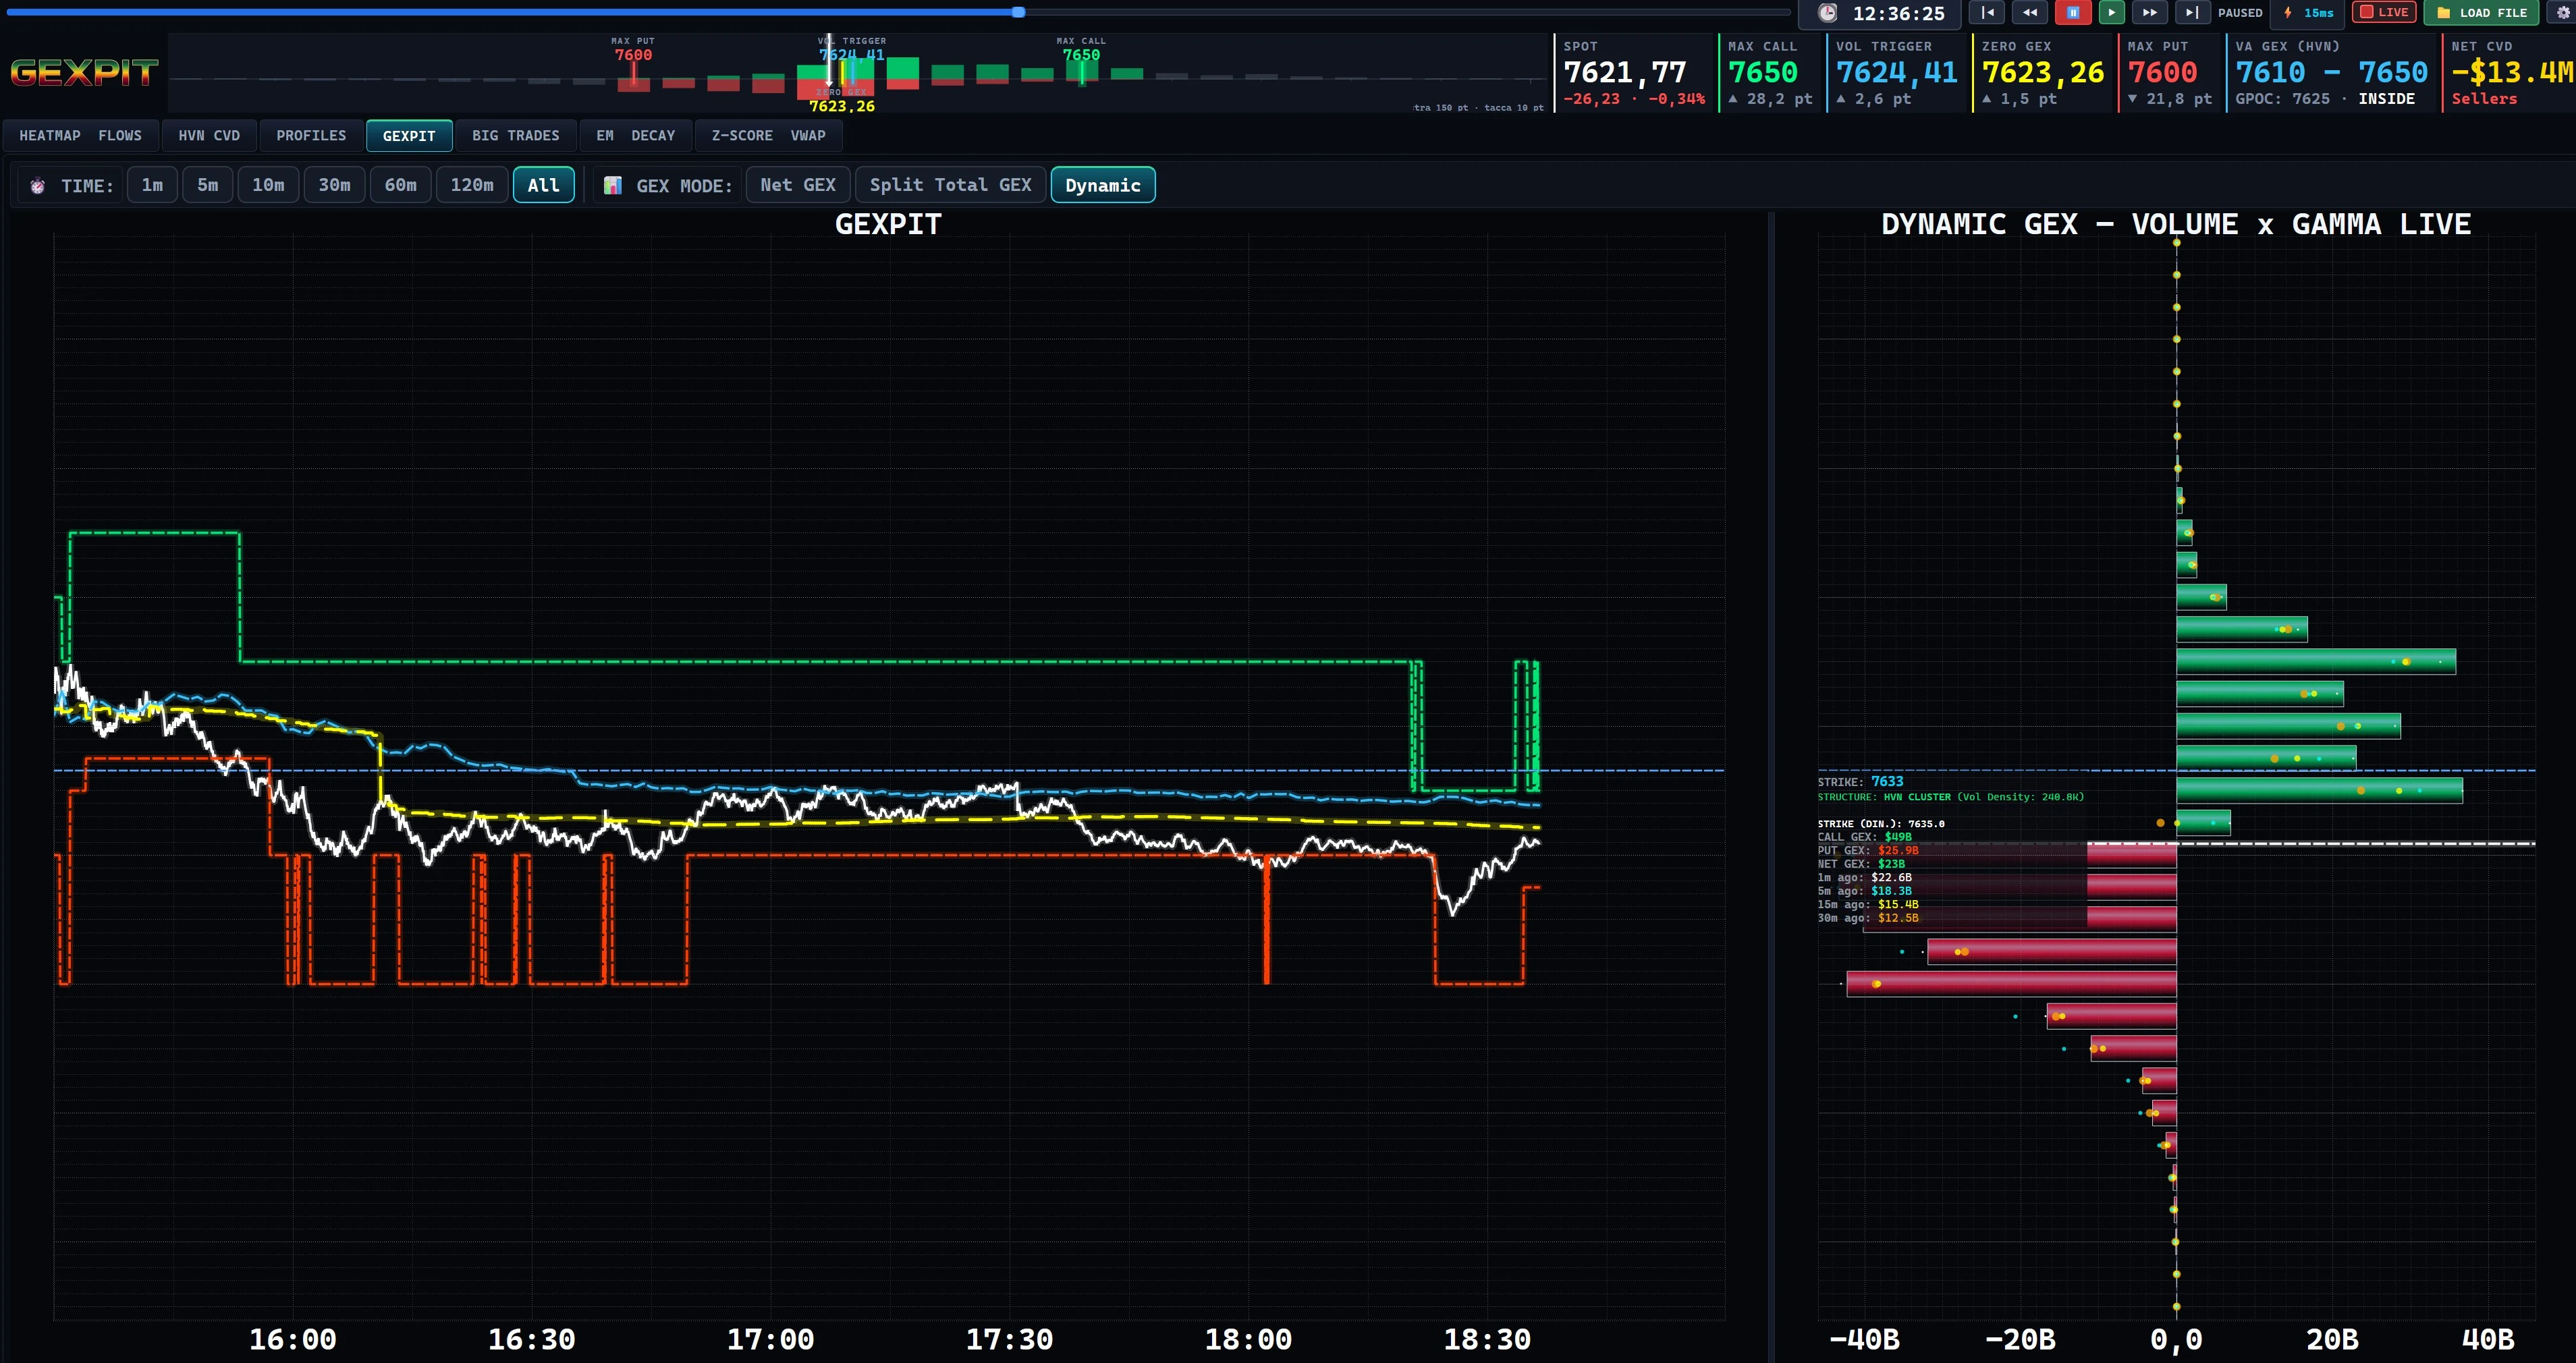Click the SPOT value 7621,77
The width and height of the screenshot is (2576, 1363).
click(1625, 73)
